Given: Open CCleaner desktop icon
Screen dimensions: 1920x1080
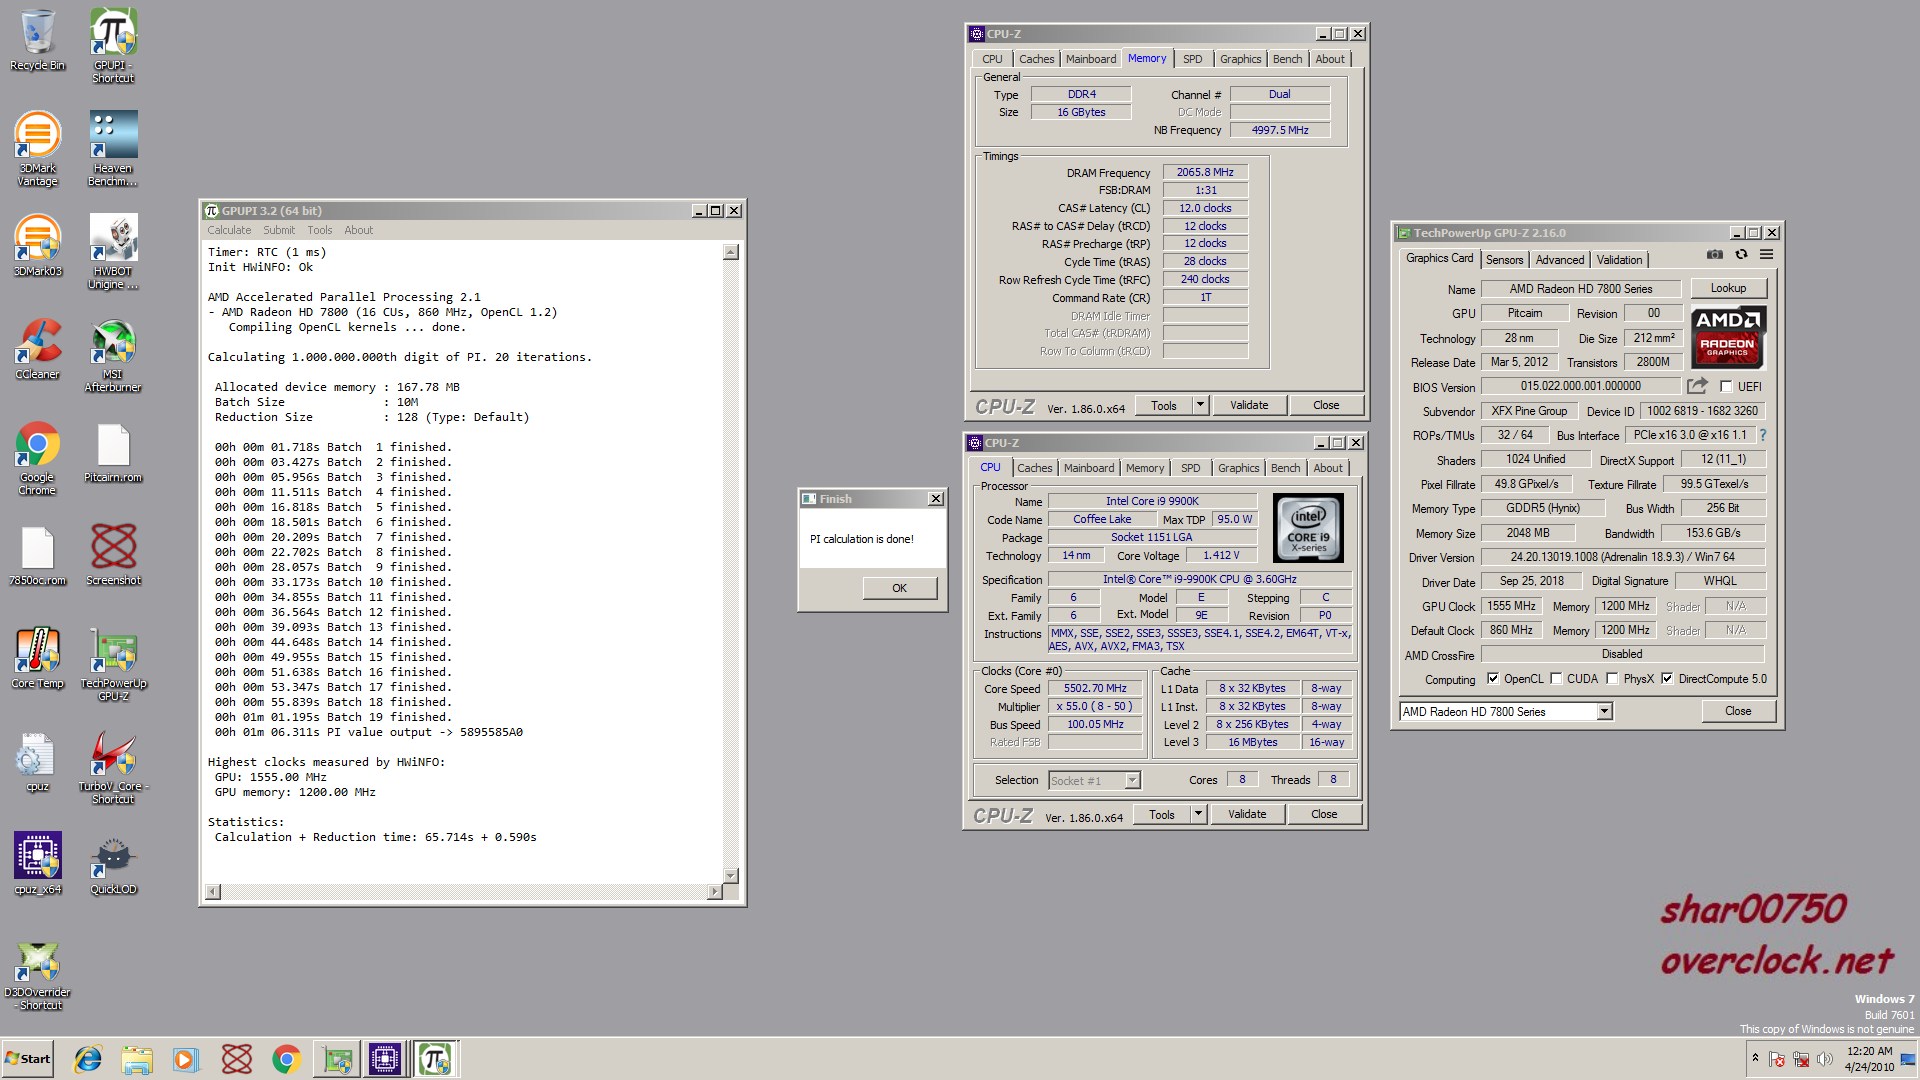Looking at the screenshot, I should tap(37, 349).
